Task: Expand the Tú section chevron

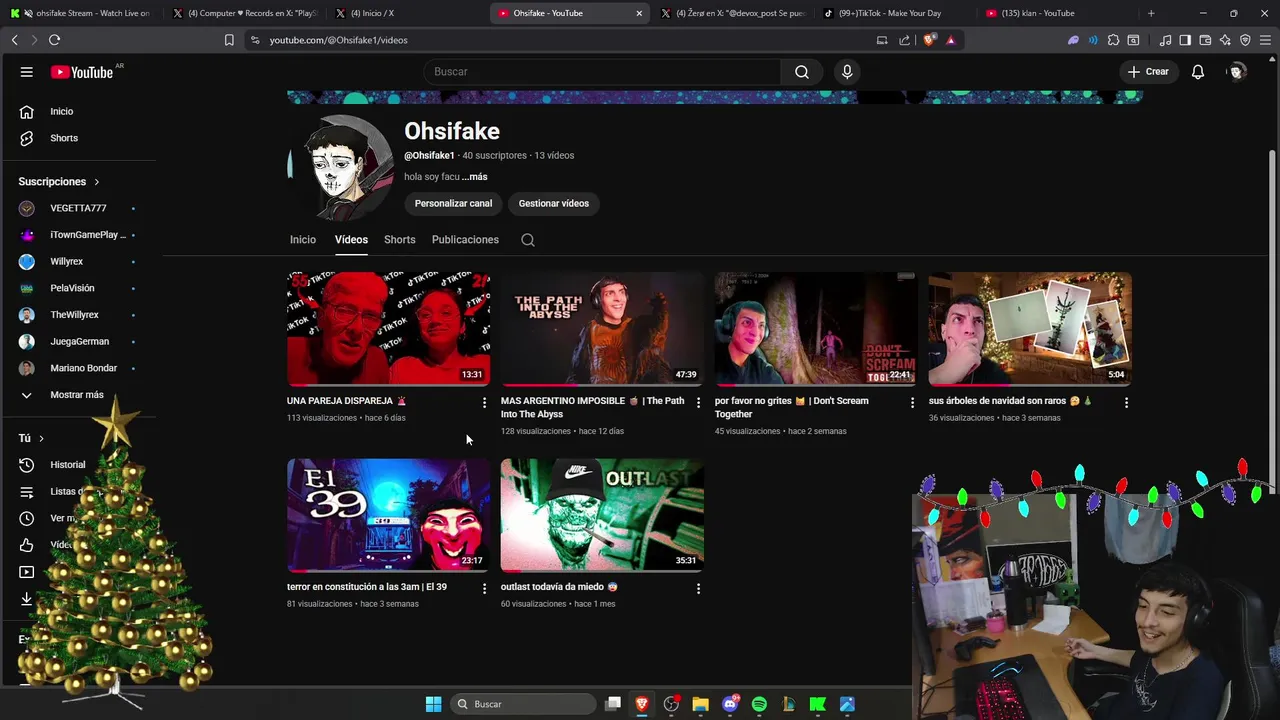Action: coord(41,438)
